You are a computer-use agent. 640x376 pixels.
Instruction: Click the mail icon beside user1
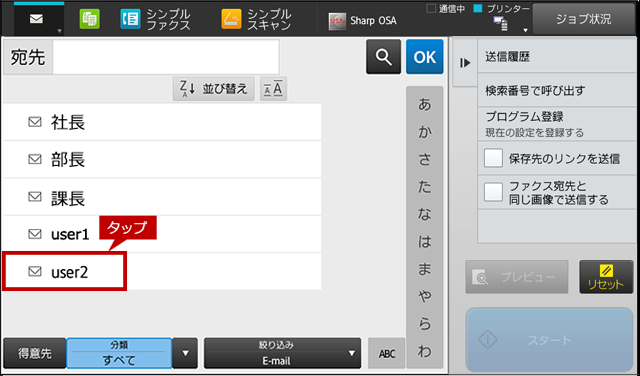tap(35, 234)
